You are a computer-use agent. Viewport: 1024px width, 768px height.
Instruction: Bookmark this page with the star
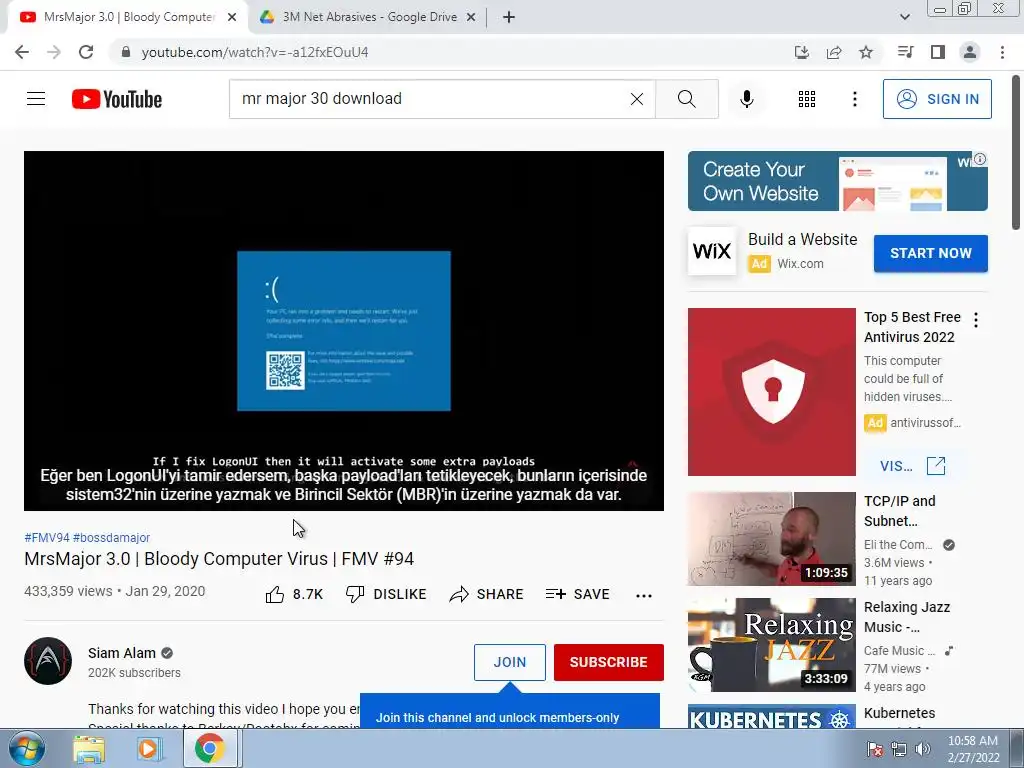866,52
